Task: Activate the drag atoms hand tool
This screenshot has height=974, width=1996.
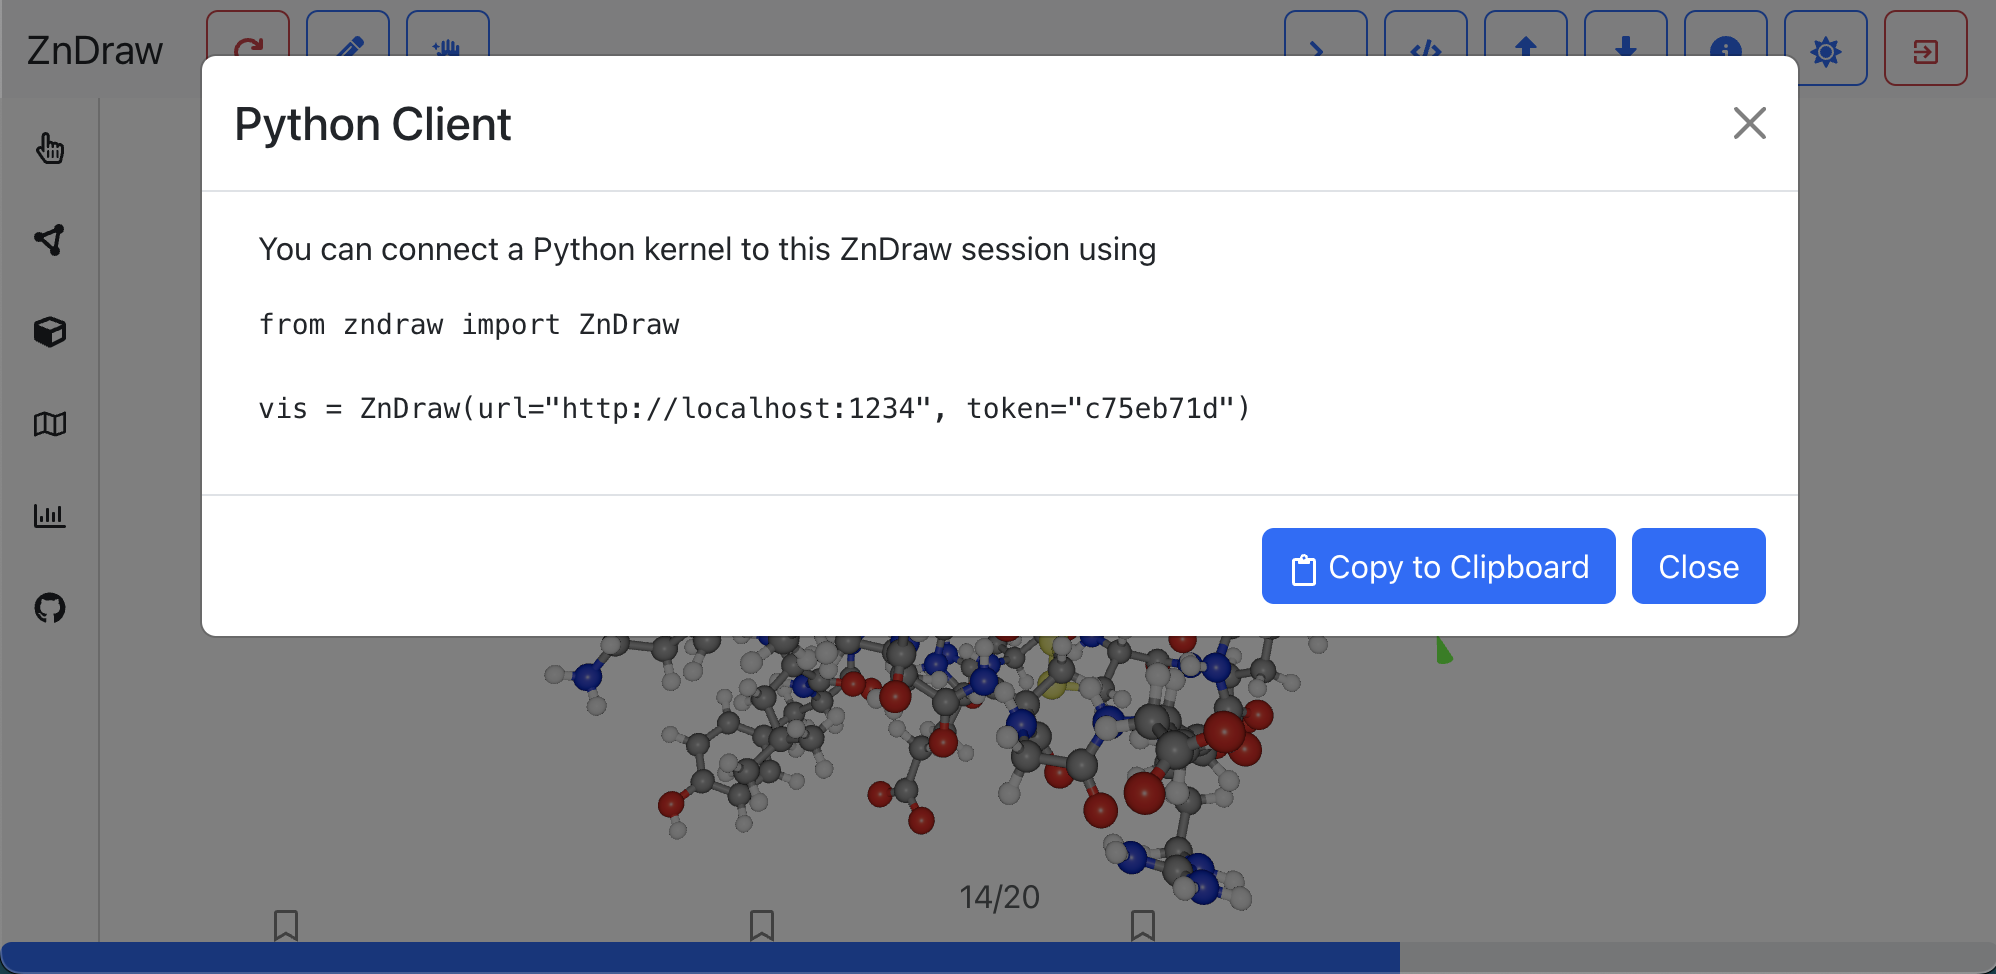Action: click(x=447, y=47)
